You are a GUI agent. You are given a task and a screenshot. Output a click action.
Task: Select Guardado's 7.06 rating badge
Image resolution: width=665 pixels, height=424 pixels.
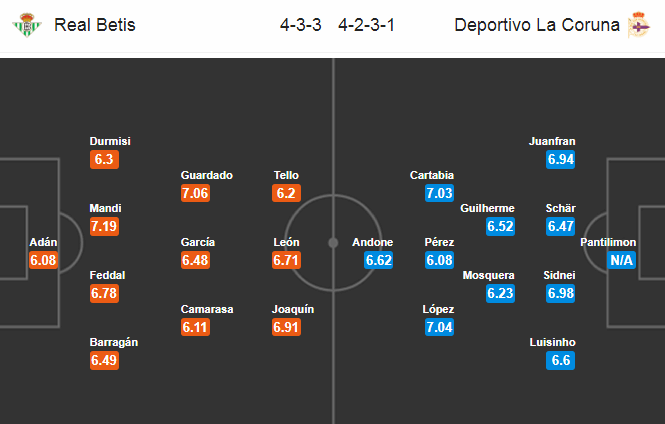coord(195,193)
